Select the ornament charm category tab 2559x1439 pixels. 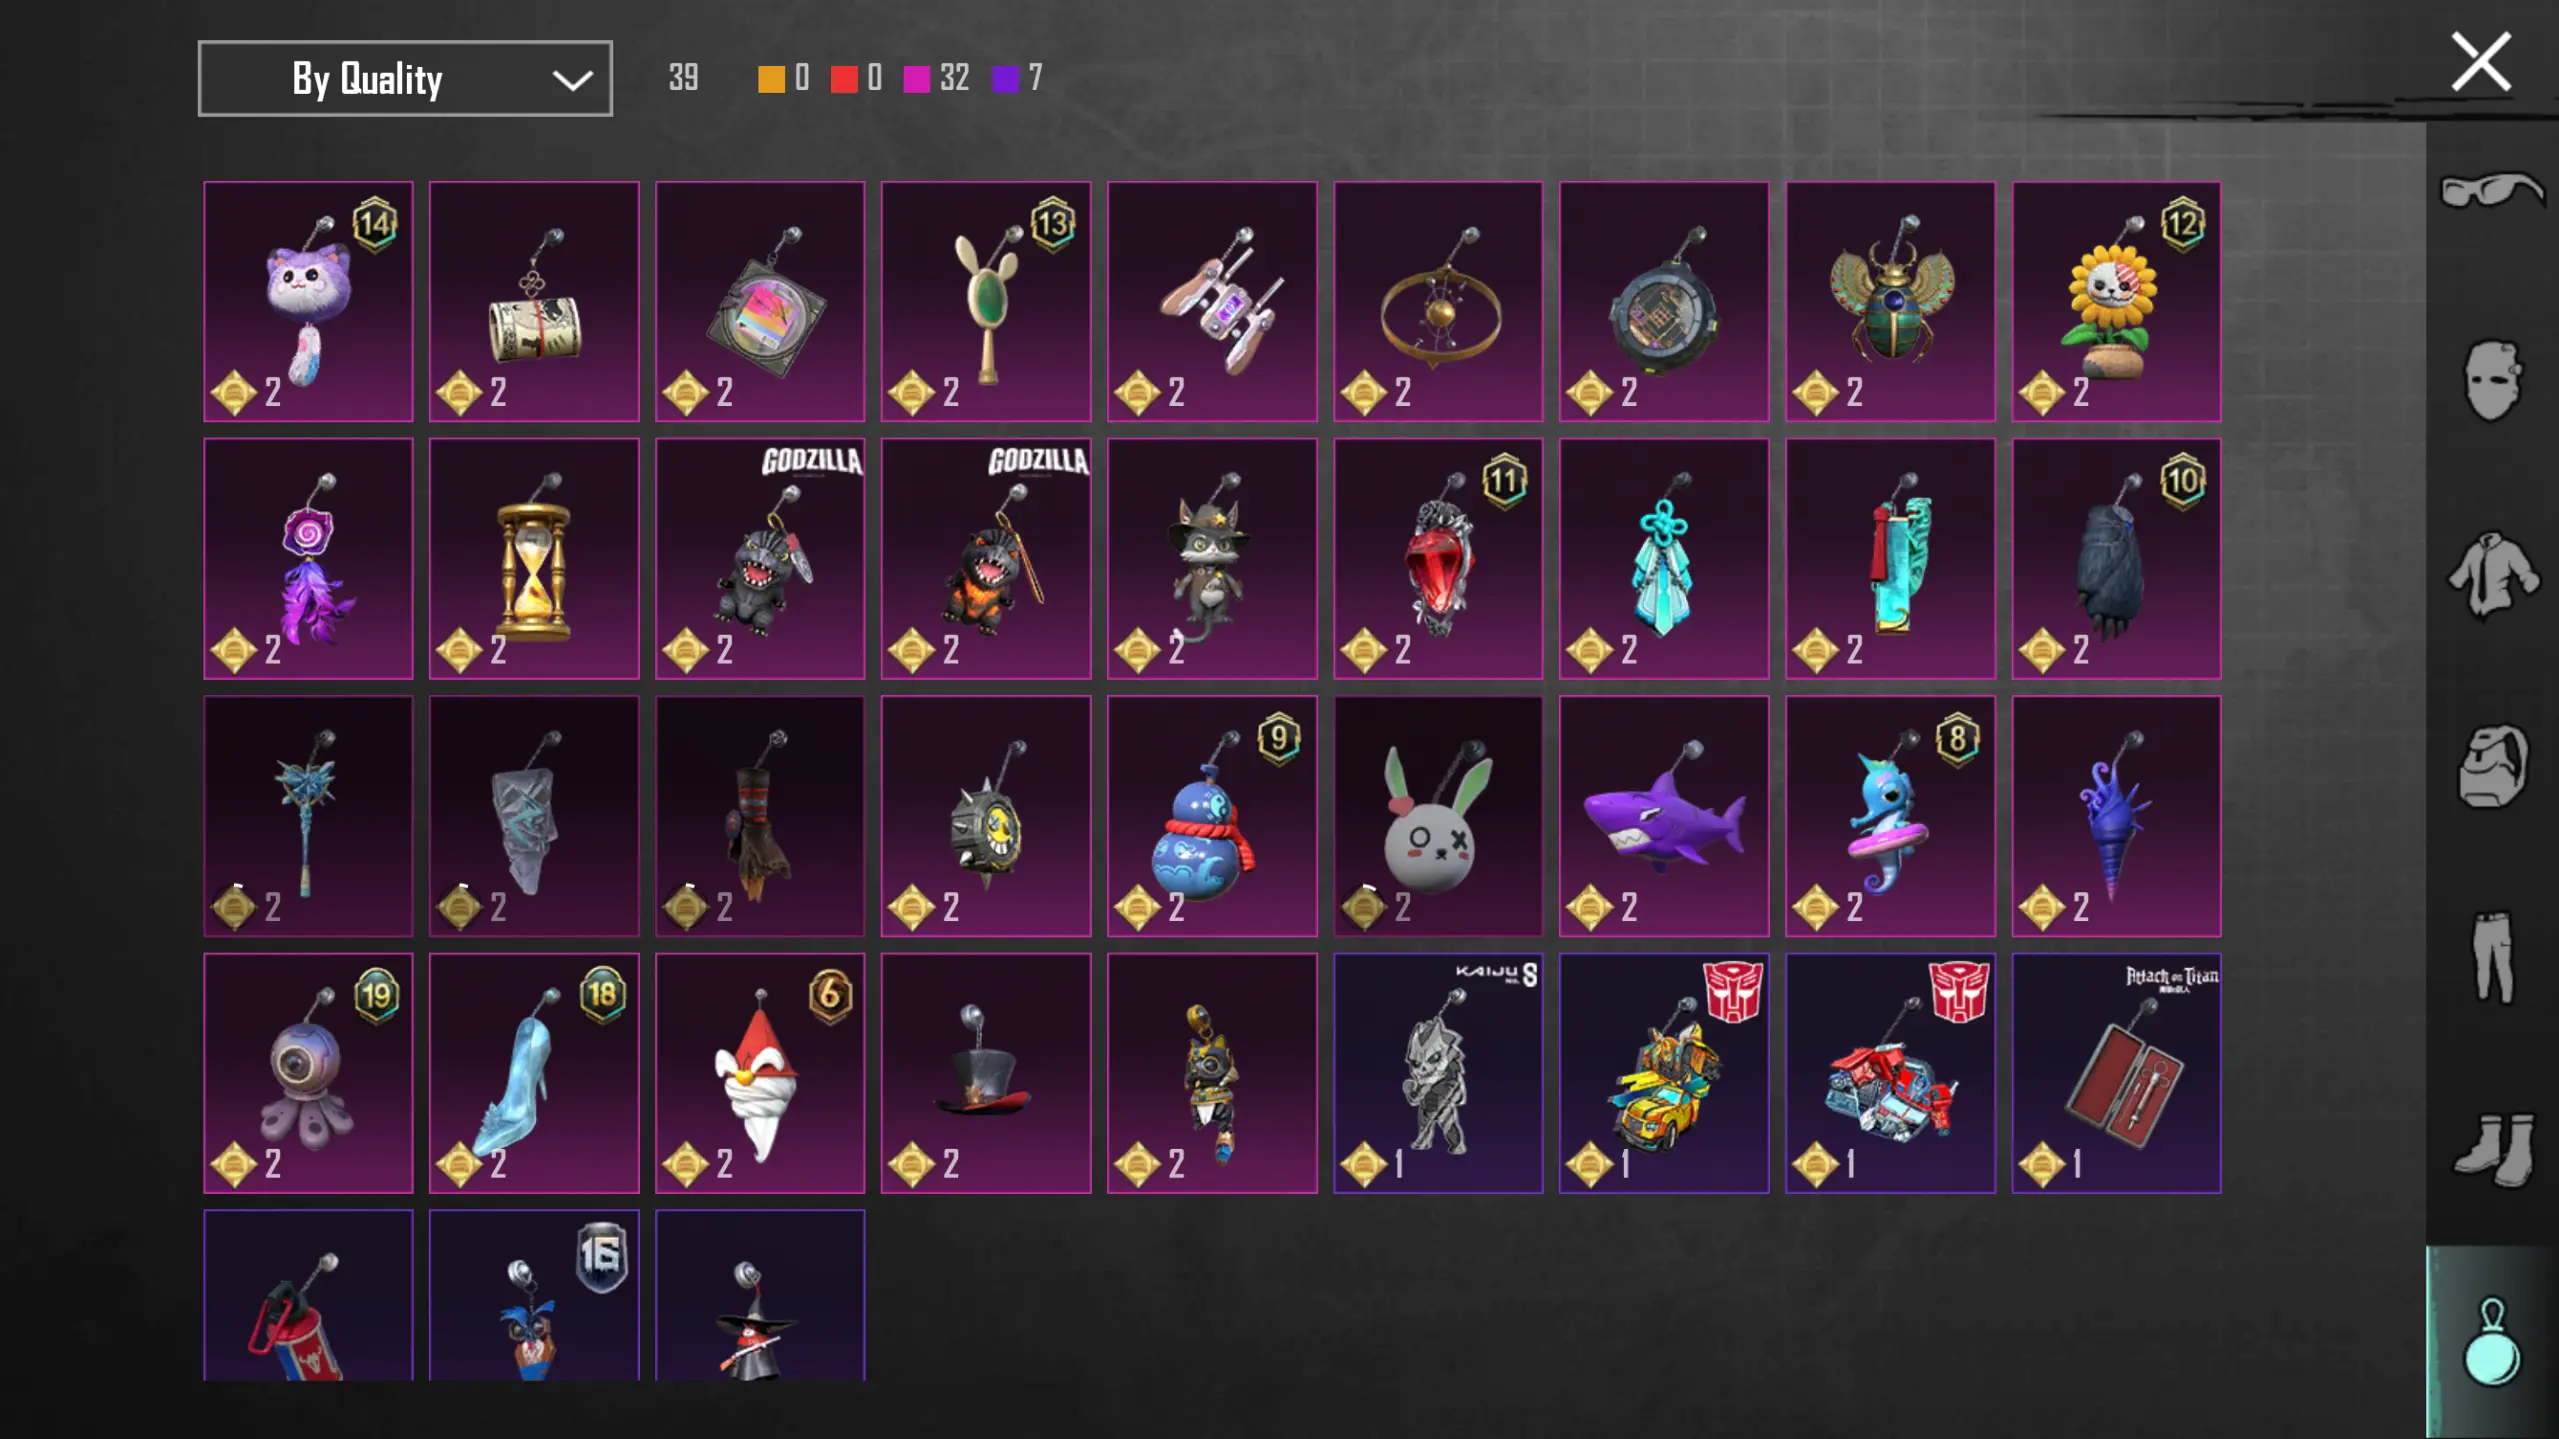2491,1342
